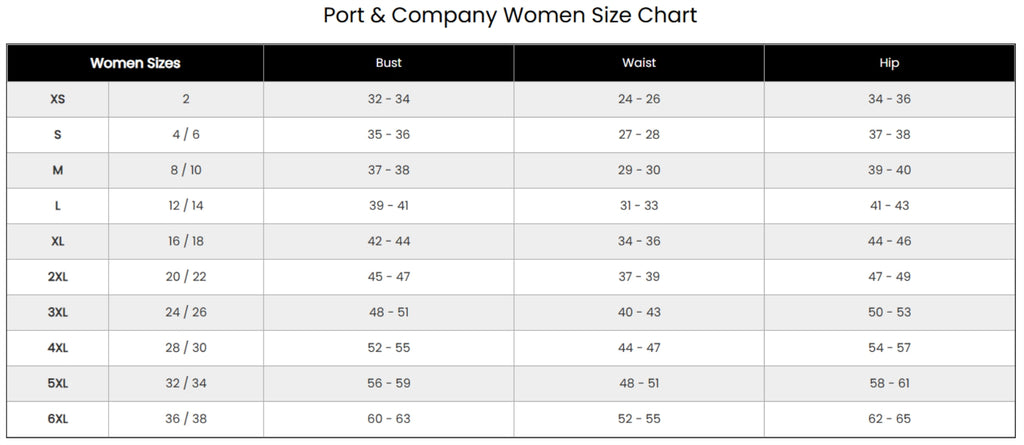Viewport: 1024px width, 445px height.
Task: Select the 2XL size row label
Action: pos(57,276)
